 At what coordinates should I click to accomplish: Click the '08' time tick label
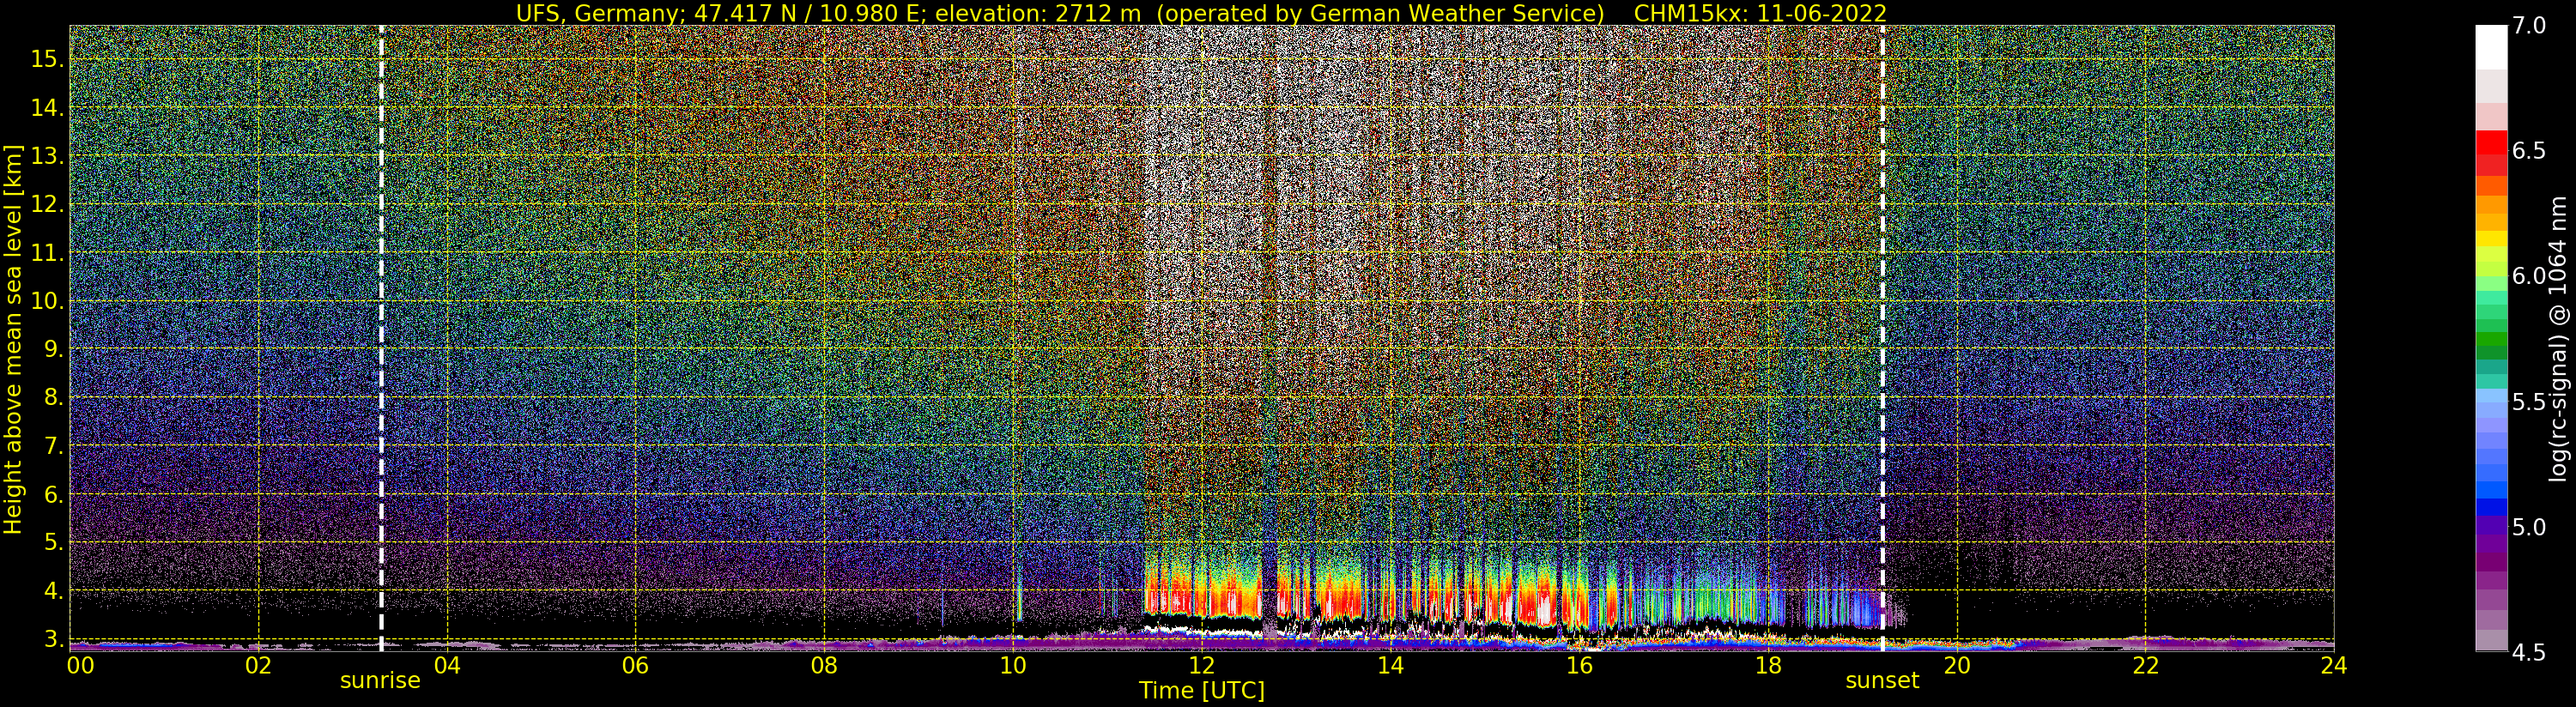point(824,665)
